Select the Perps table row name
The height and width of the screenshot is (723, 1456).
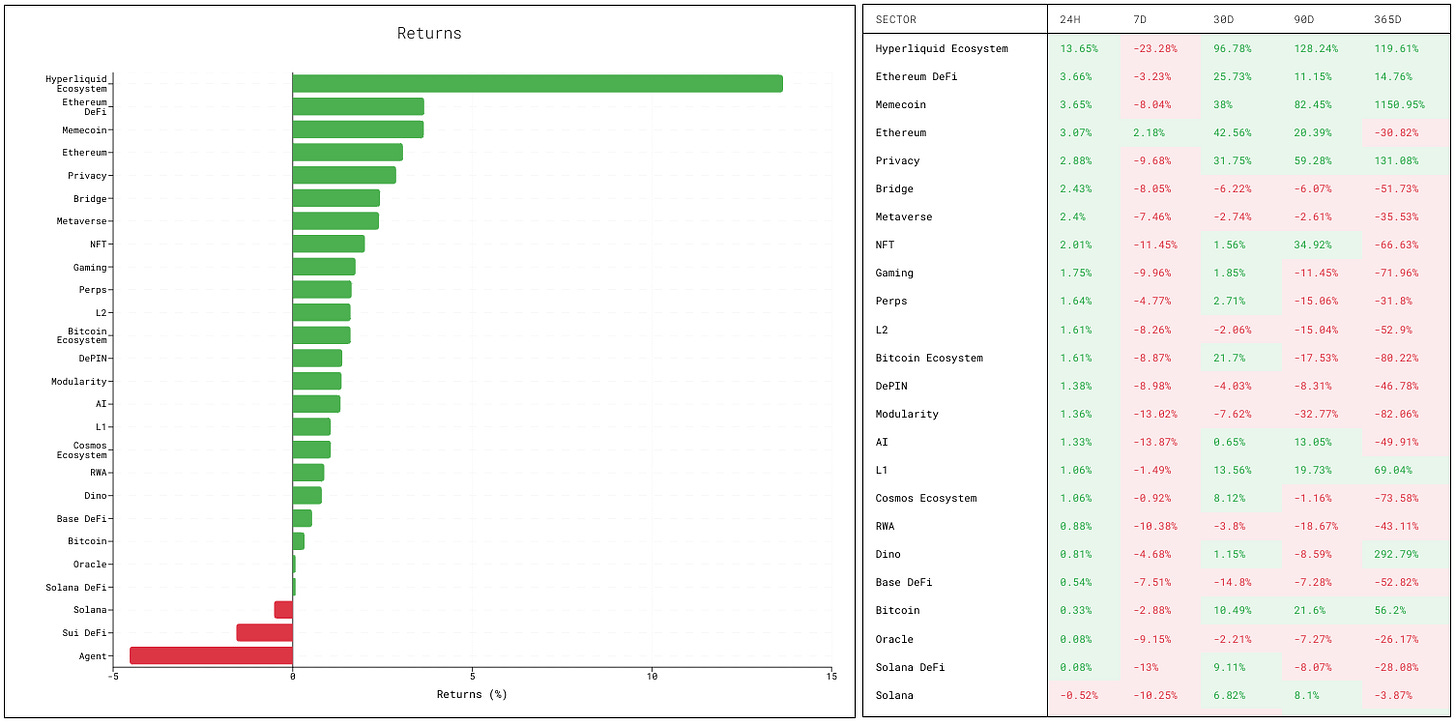pos(891,301)
